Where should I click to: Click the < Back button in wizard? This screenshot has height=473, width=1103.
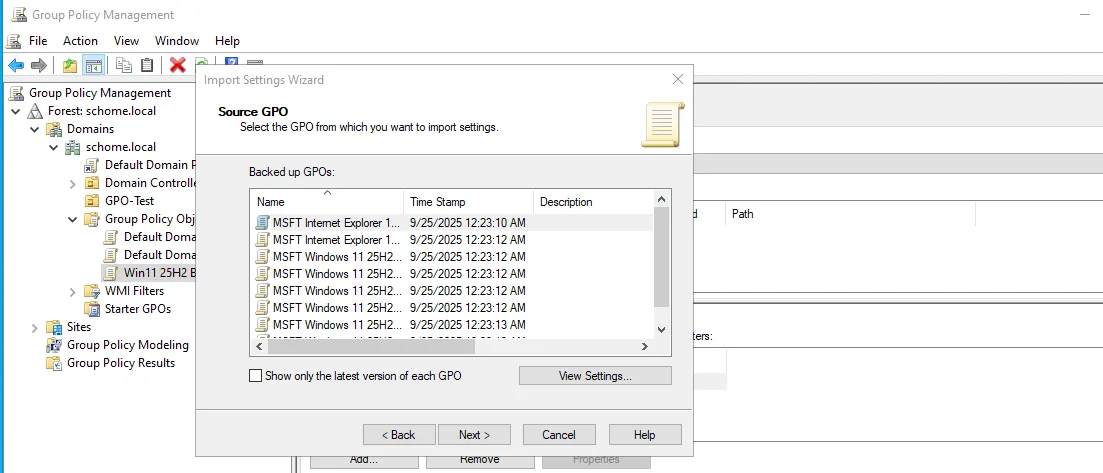[399, 435]
